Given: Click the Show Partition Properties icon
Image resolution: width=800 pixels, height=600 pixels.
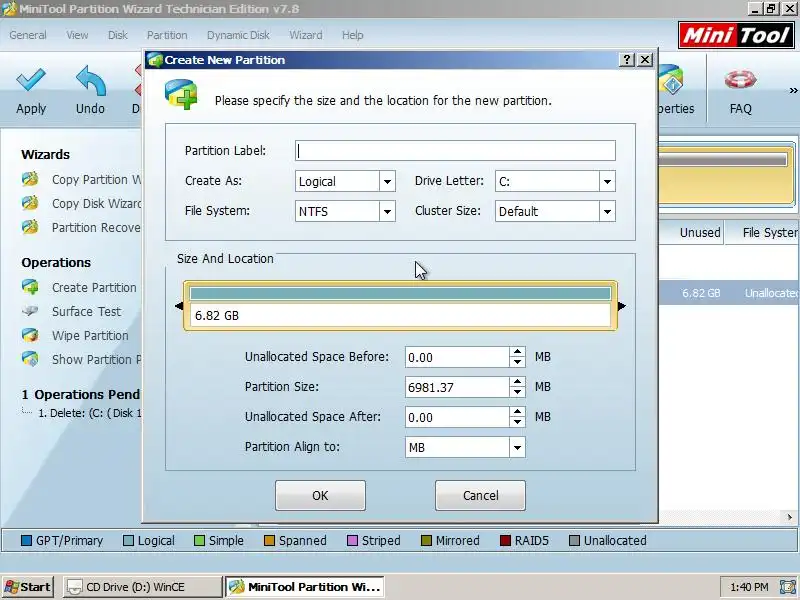Looking at the screenshot, I should point(30,359).
